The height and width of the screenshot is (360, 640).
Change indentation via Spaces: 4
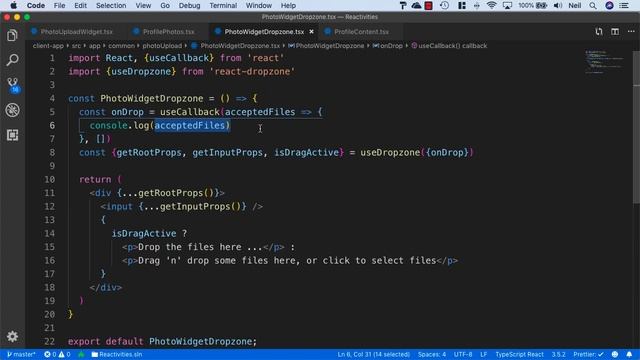[432, 354]
